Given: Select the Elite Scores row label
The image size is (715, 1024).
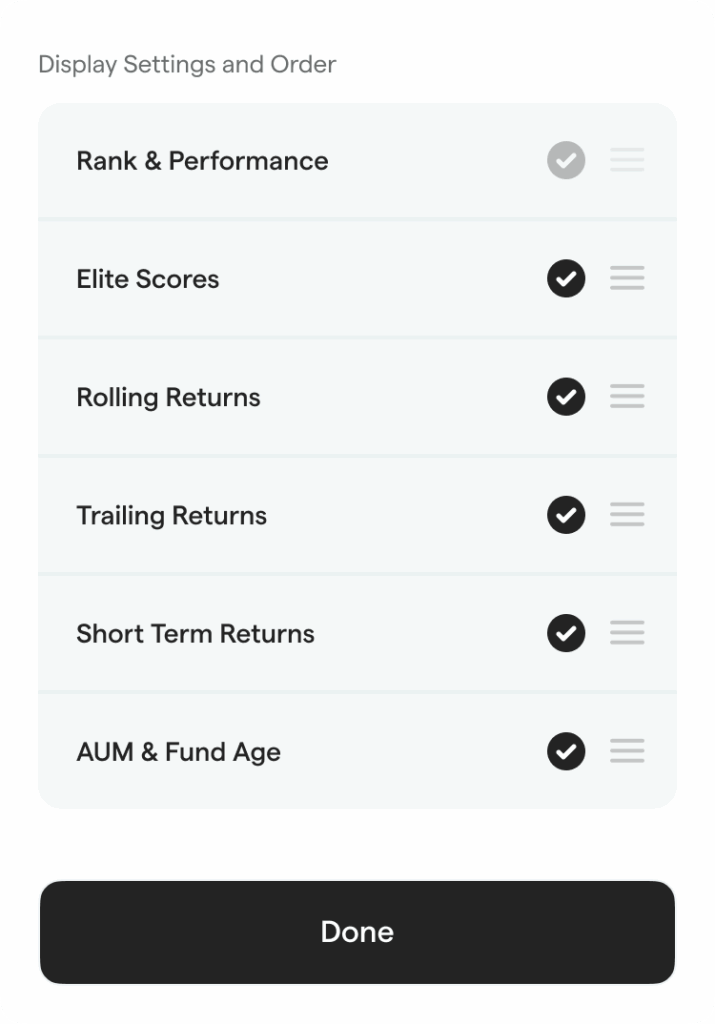Looking at the screenshot, I should (147, 279).
